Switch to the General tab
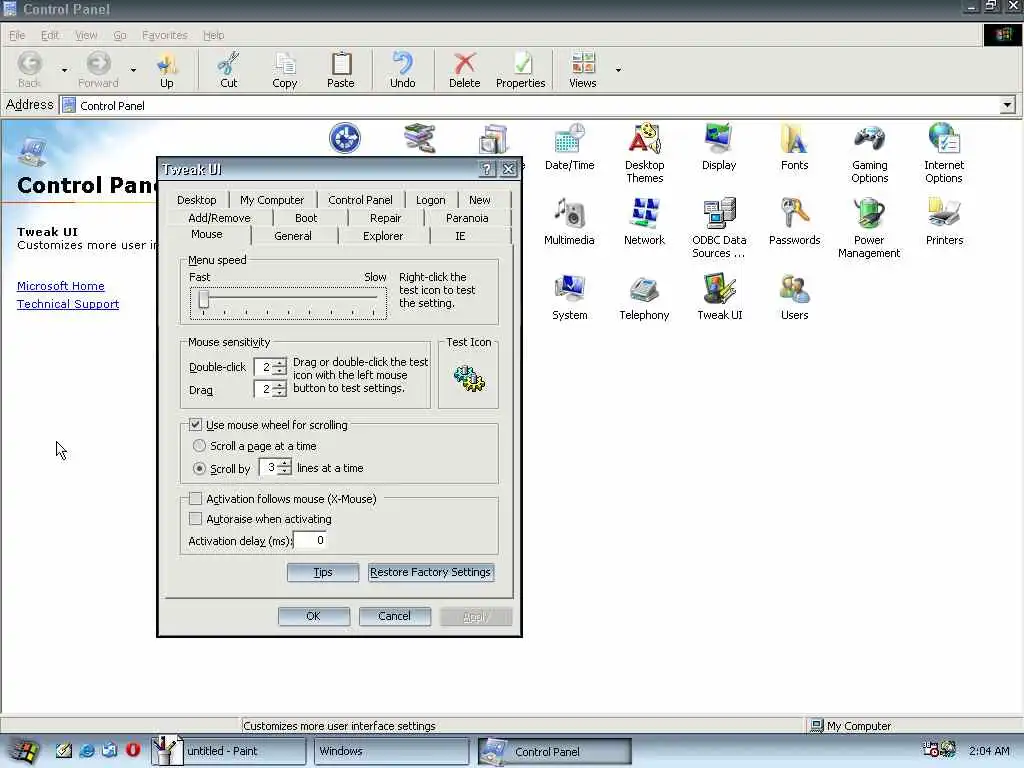Screen dimensions: 1024x768 pyautogui.click(x=293, y=236)
